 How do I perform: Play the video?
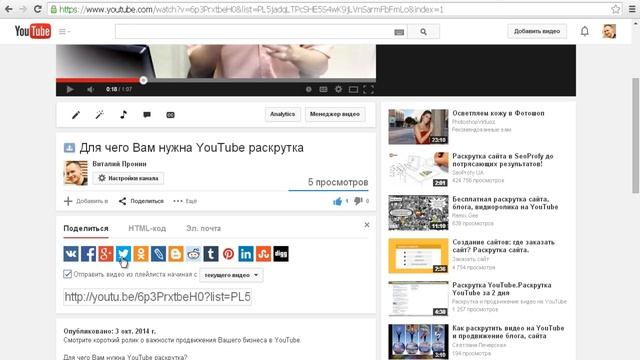pyautogui.click(x=70, y=89)
